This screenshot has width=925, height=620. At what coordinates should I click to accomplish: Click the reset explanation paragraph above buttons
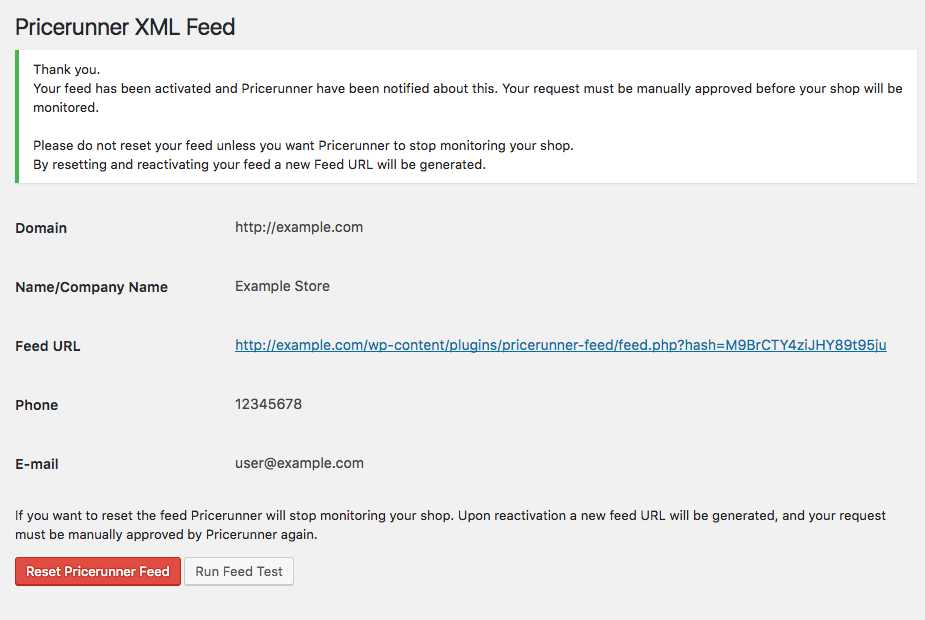[x=450, y=524]
